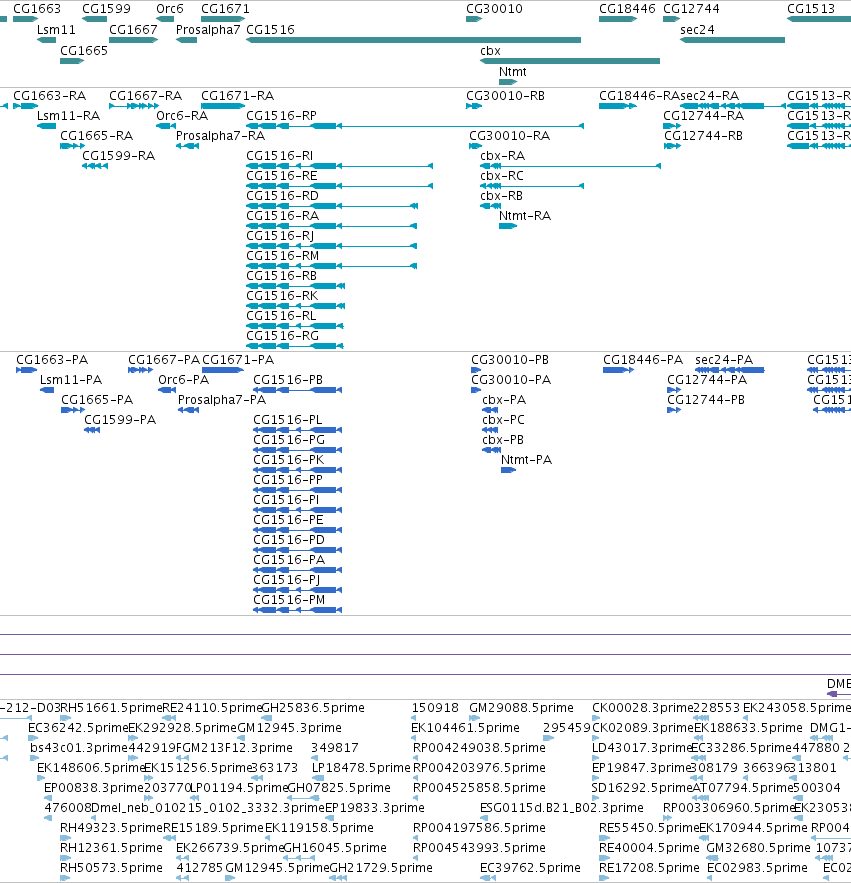Click the CG1671 gene label
This screenshot has height=883, width=851.
click(x=225, y=9)
